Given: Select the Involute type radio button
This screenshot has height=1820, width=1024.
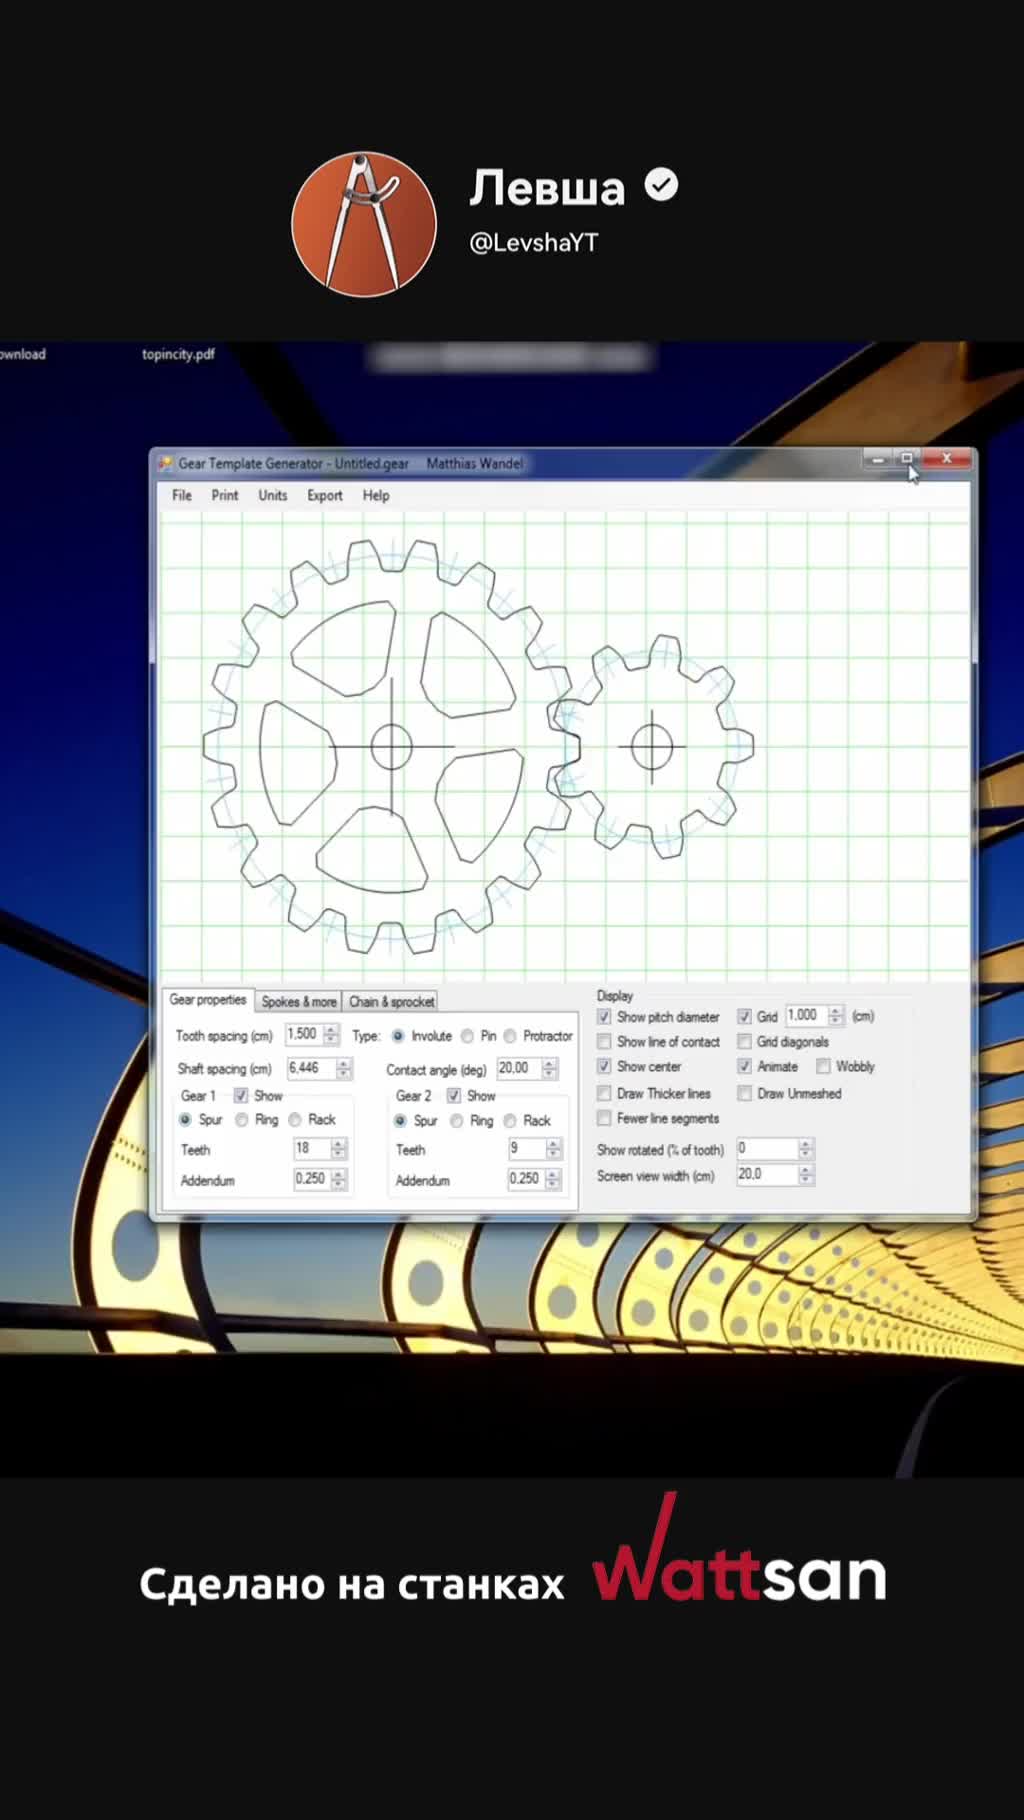Looking at the screenshot, I should (x=398, y=1036).
